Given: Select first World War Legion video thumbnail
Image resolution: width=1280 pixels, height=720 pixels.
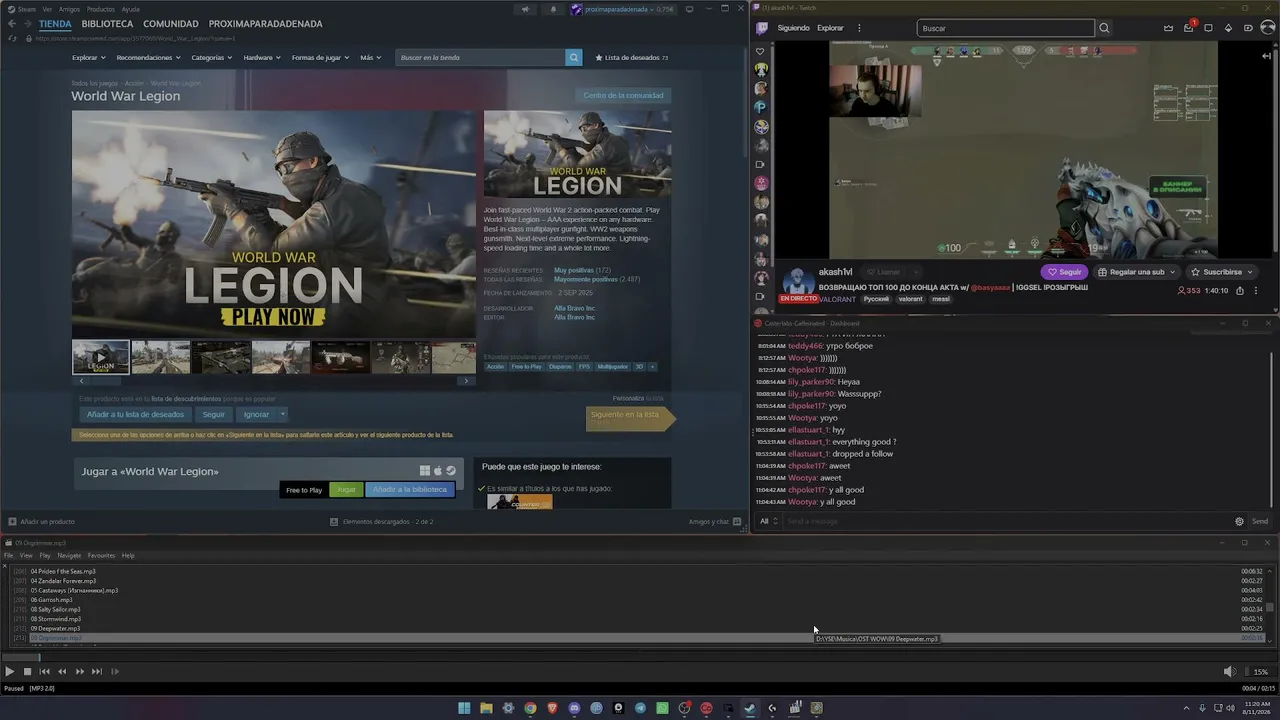Looking at the screenshot, I should [x=100, y=357].
